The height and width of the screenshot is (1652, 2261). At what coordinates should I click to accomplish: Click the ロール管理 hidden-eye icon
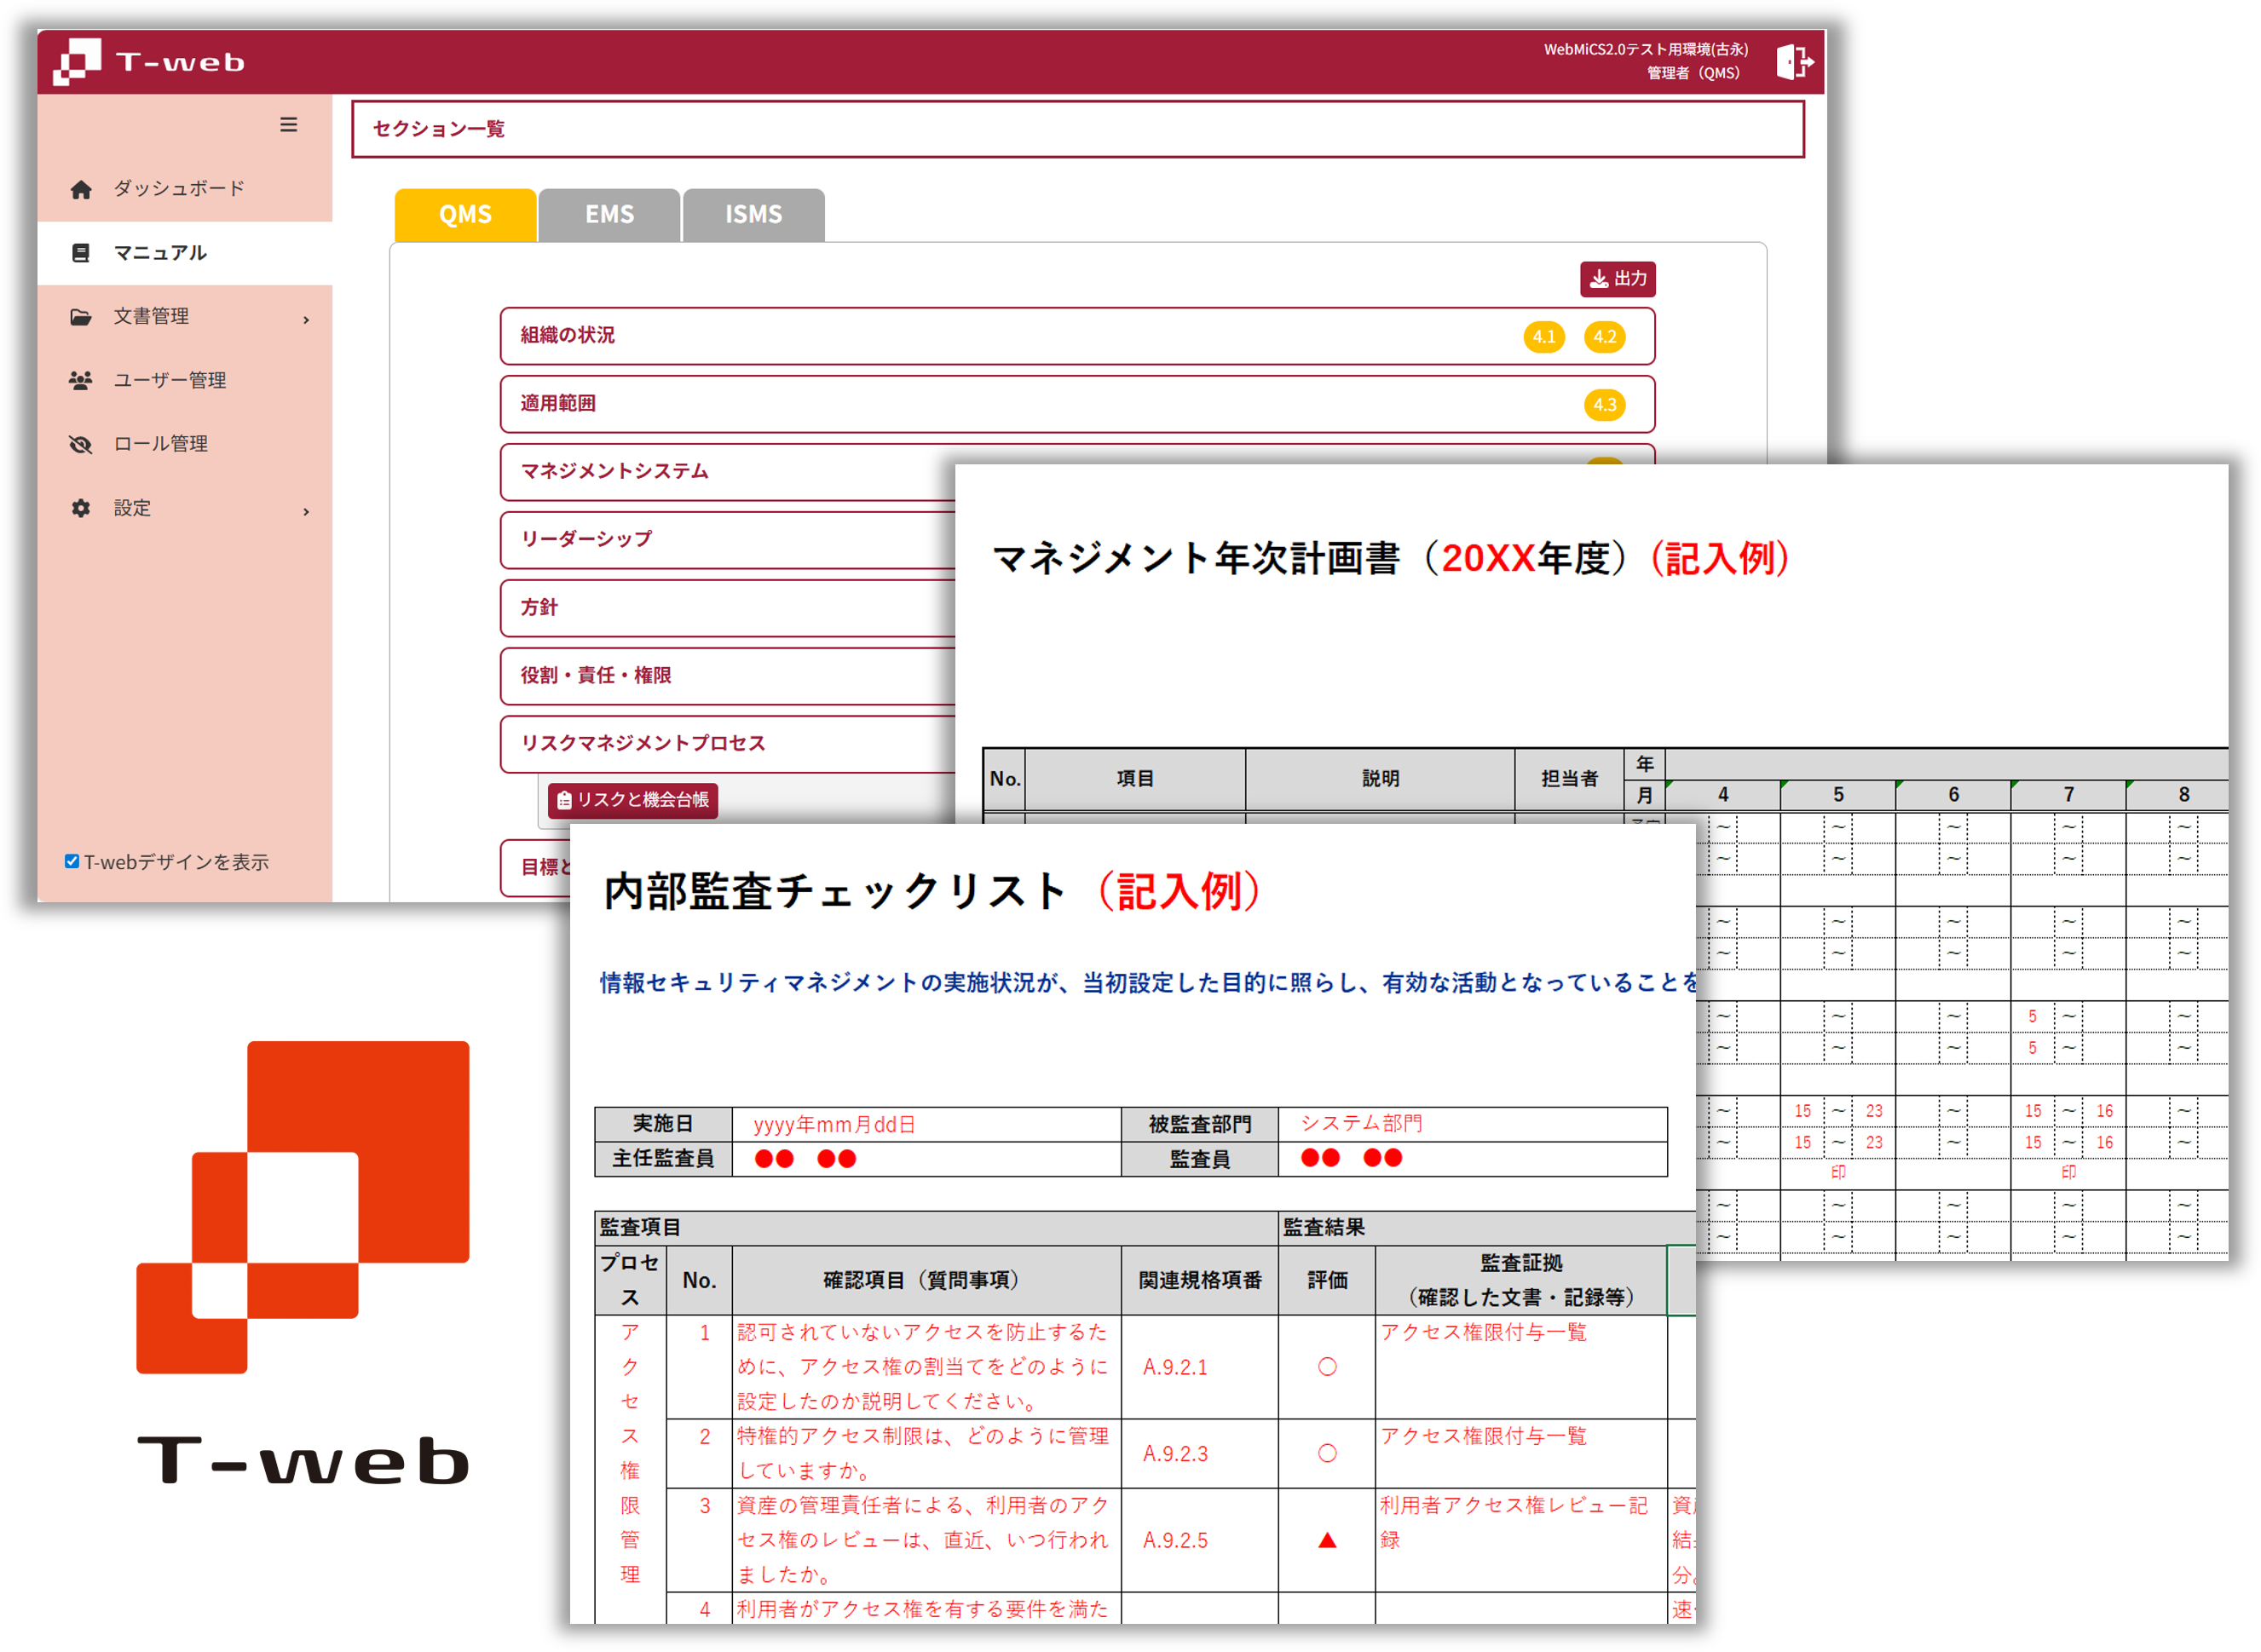coord(81,444)
